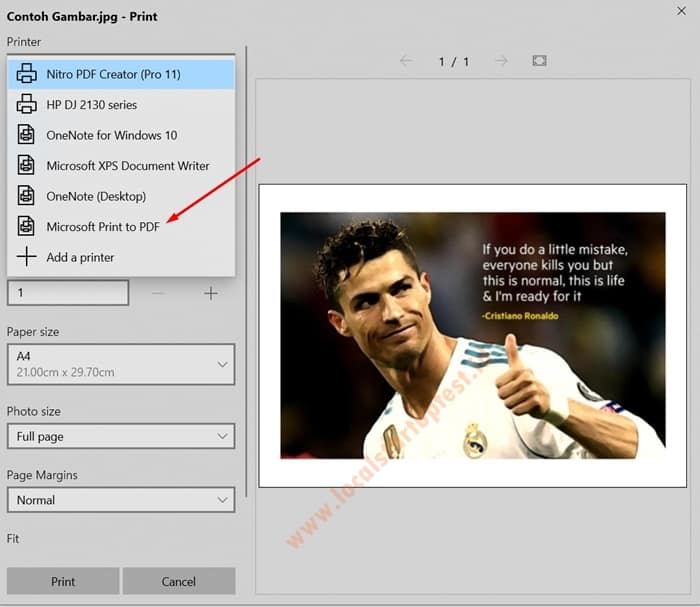Viewport: 700px width, 607px height.
Task: Click the left panel vertical scrollbar
Action: click(246, 271)
